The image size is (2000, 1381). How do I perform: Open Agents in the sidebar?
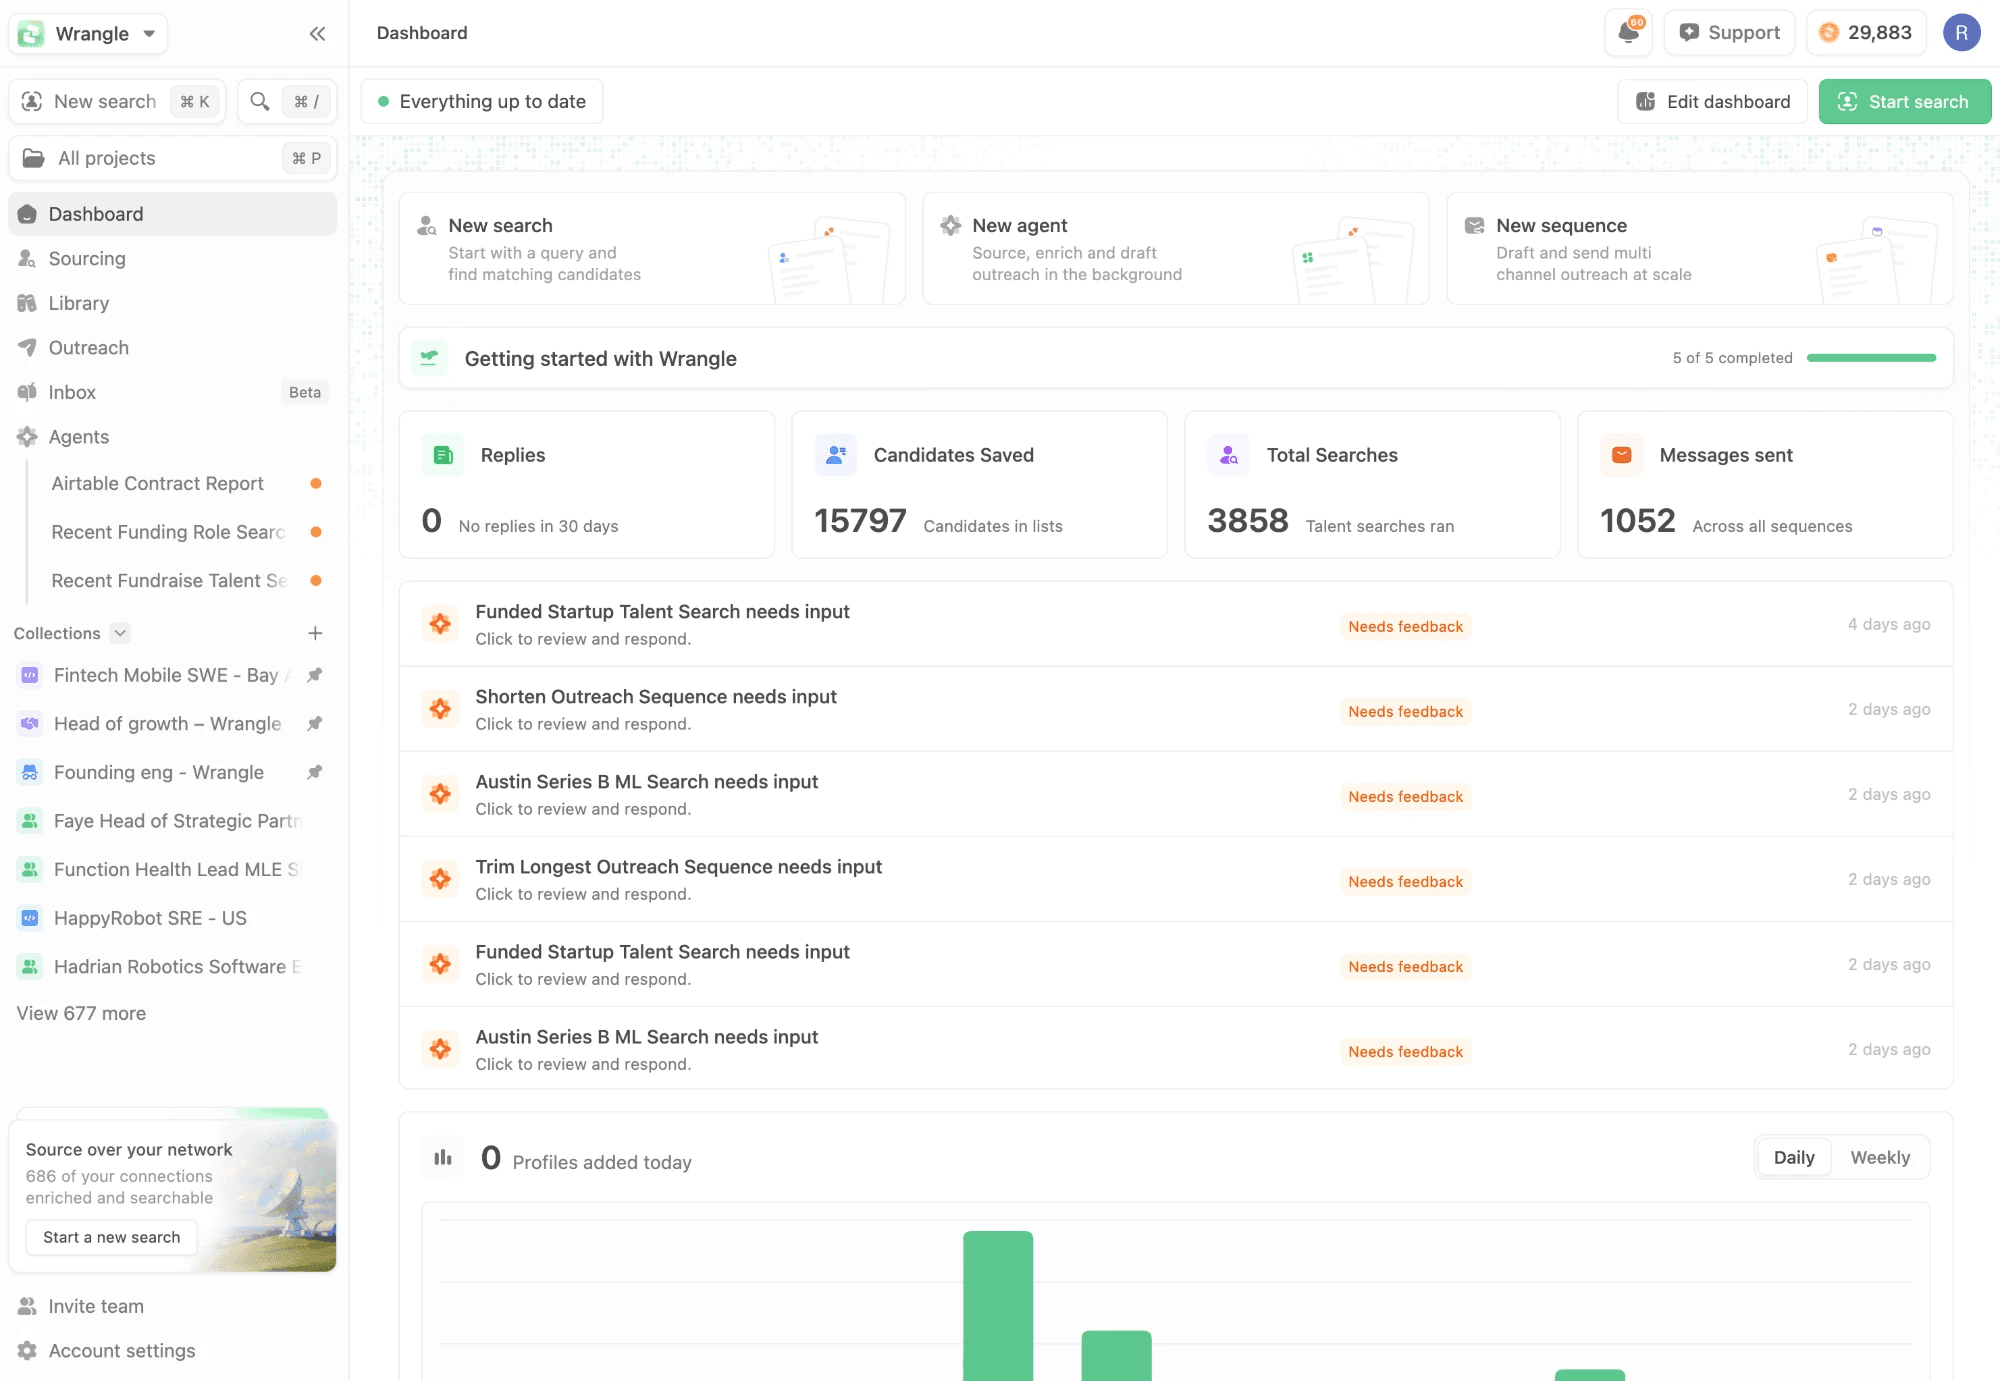tap(172, 437)
